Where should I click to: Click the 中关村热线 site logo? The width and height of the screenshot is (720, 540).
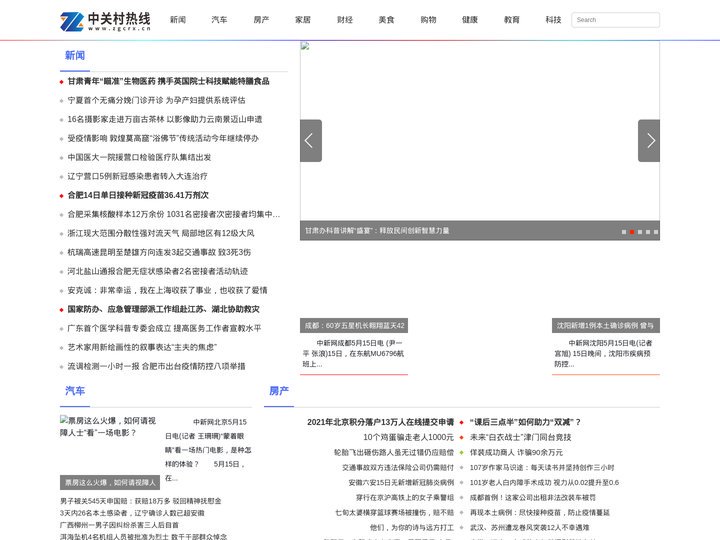click(x=105, y=21)
